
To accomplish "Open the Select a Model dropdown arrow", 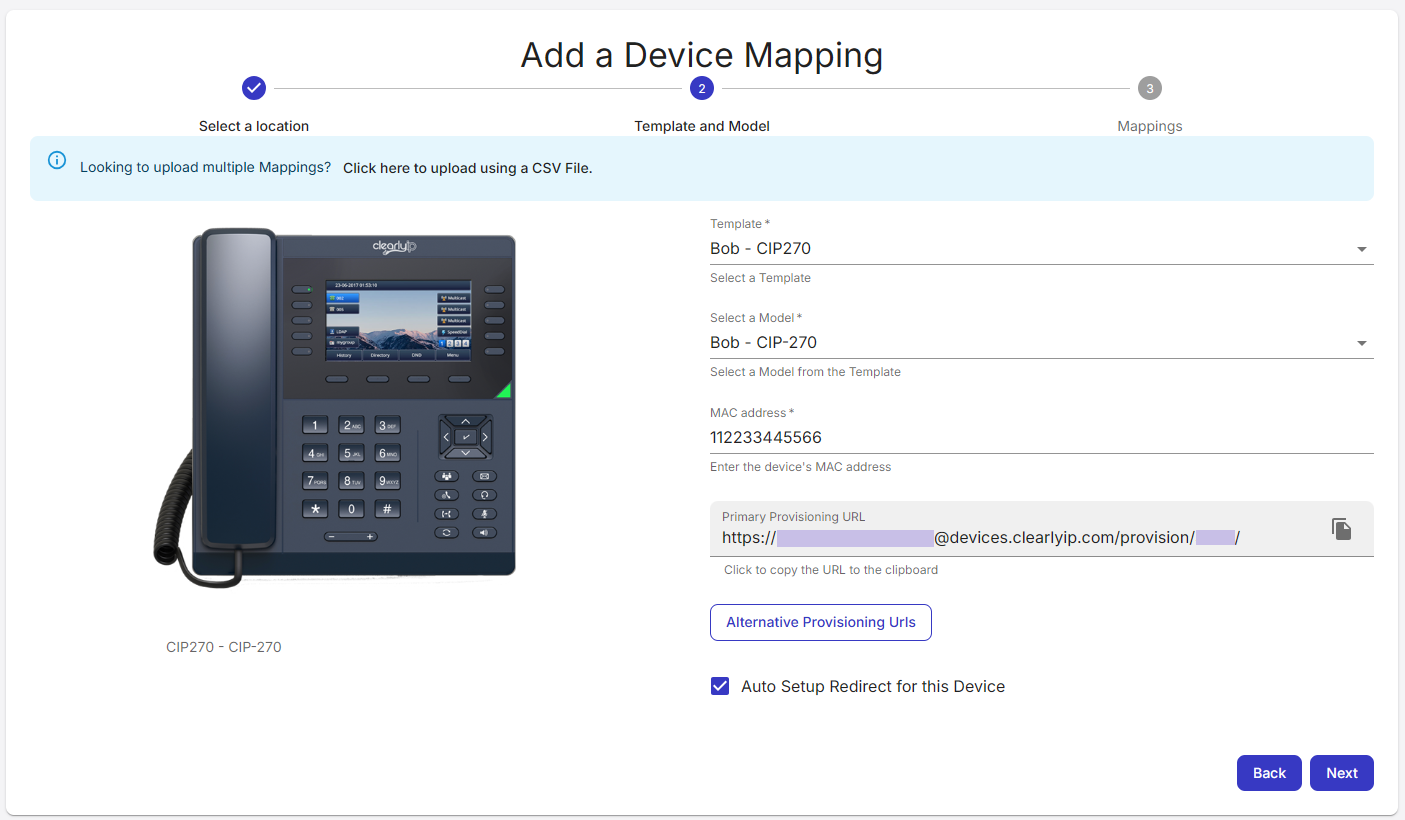I will (x=1362, y=343).
